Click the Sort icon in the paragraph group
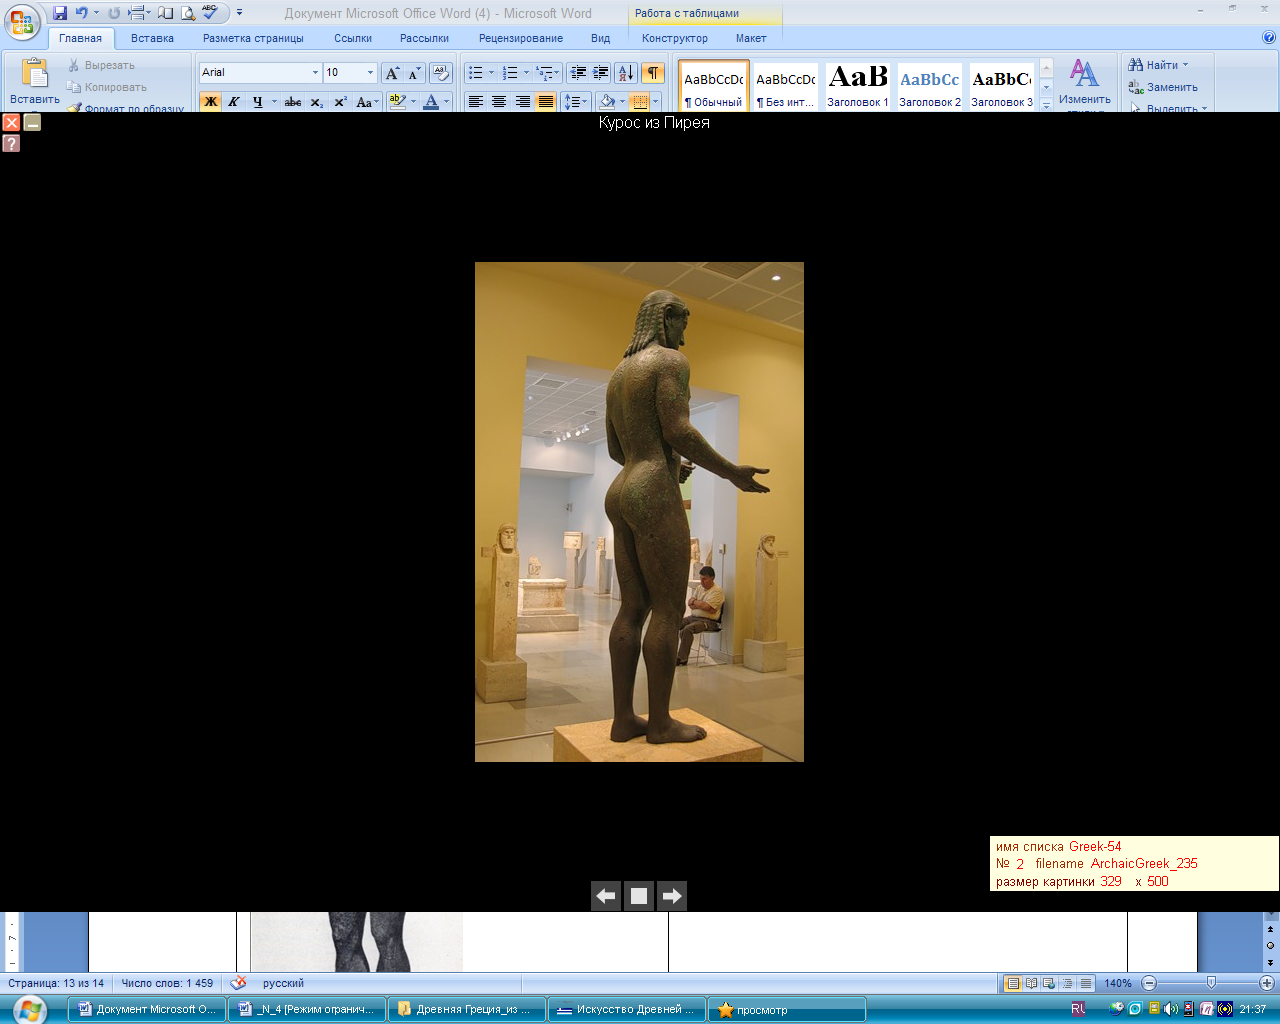 (626, 73)
